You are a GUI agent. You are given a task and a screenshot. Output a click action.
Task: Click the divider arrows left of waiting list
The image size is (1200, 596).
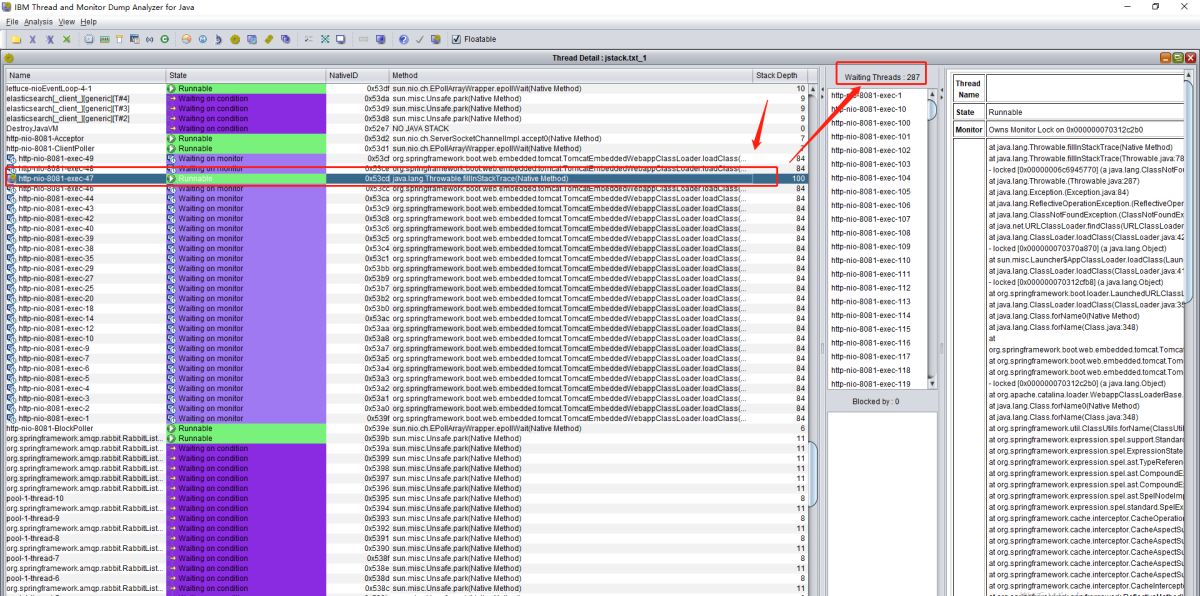(822, 92)
